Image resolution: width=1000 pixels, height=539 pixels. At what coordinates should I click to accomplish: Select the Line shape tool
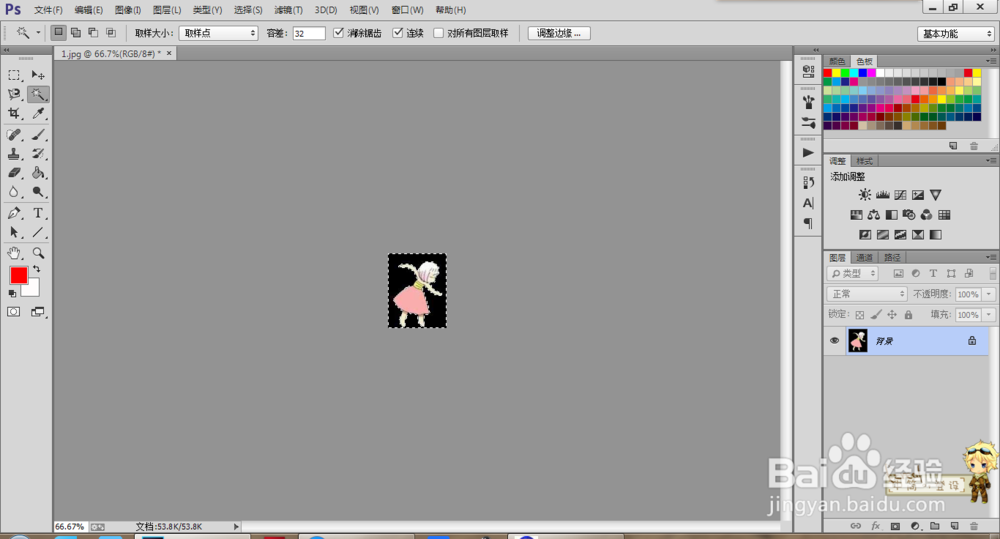click(38, 232)
